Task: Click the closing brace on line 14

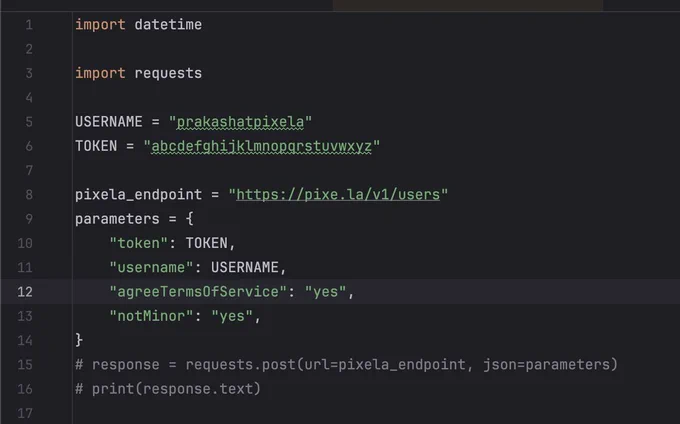Action: [79, 340]
